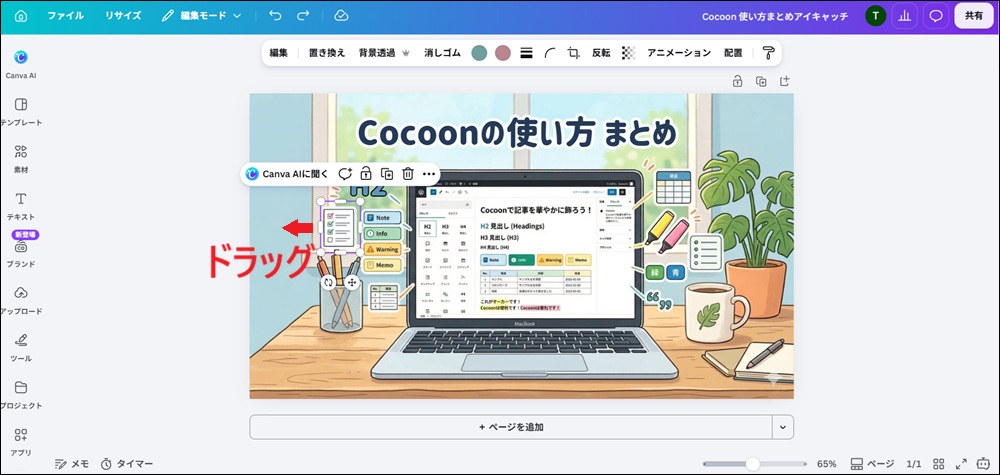
Task: Select the checklist image element on canvas
Action: pos(340,228)
